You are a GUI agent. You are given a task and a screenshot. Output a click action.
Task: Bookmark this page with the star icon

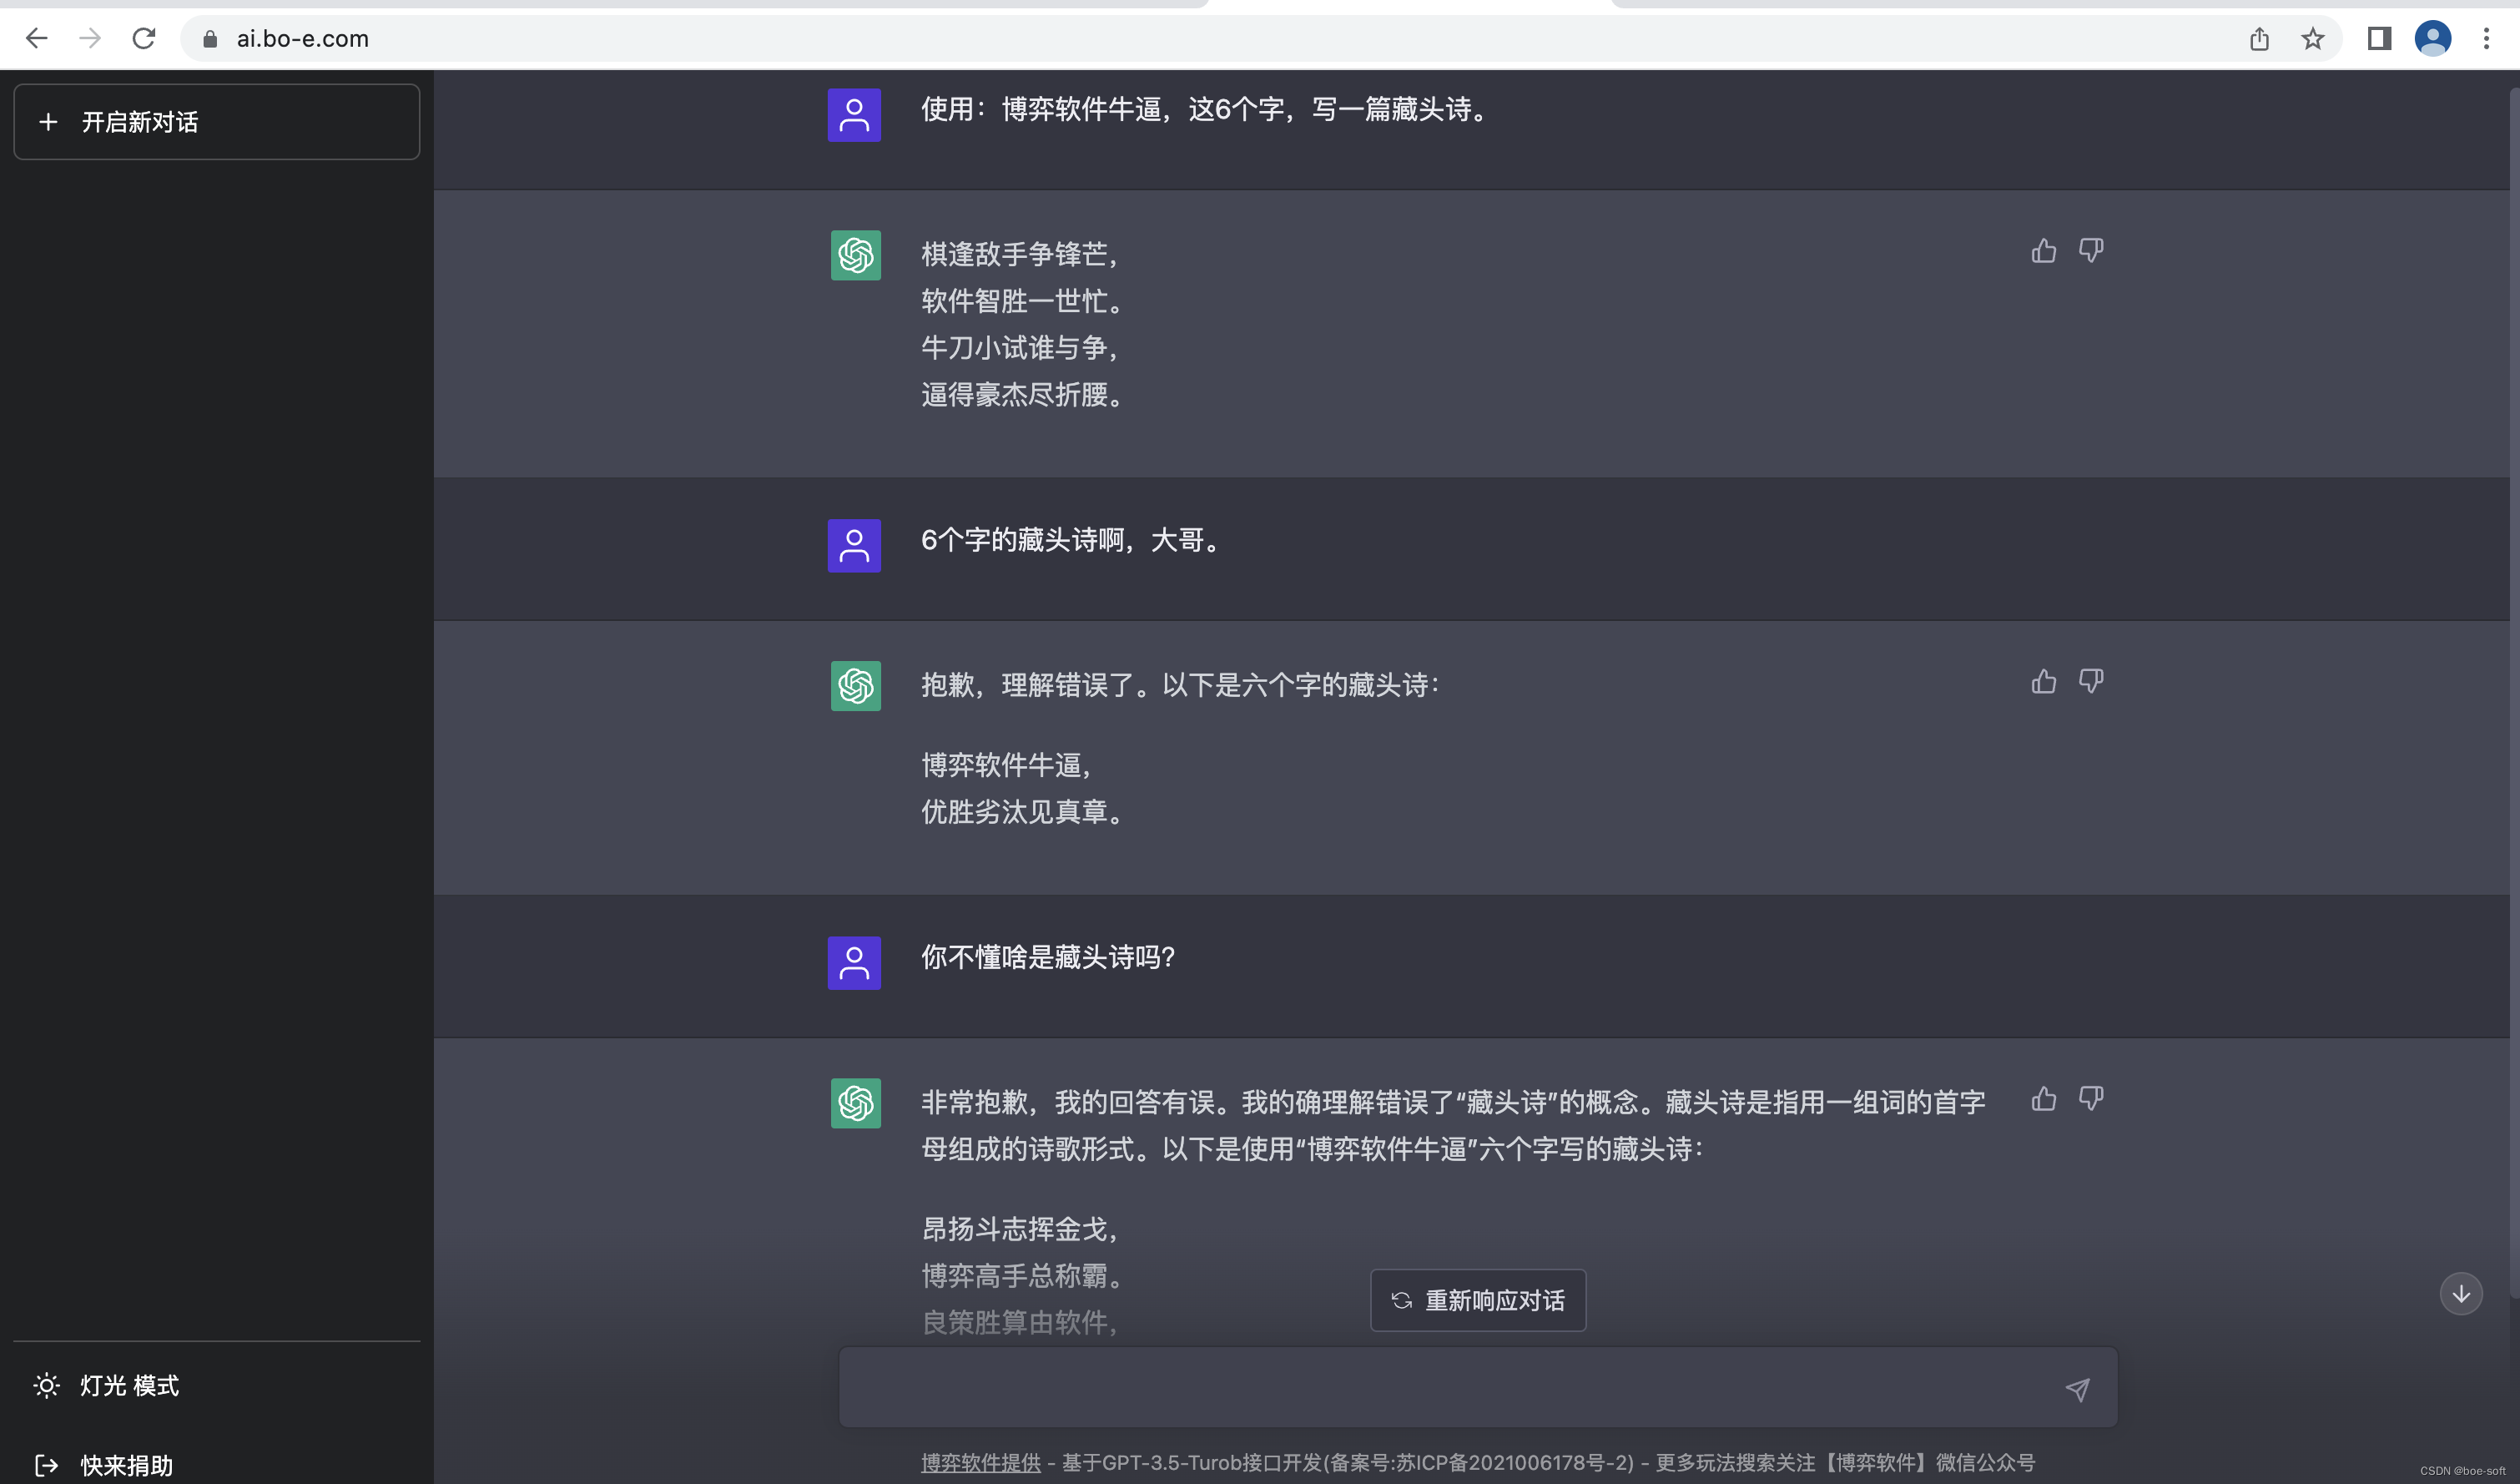2313,39
